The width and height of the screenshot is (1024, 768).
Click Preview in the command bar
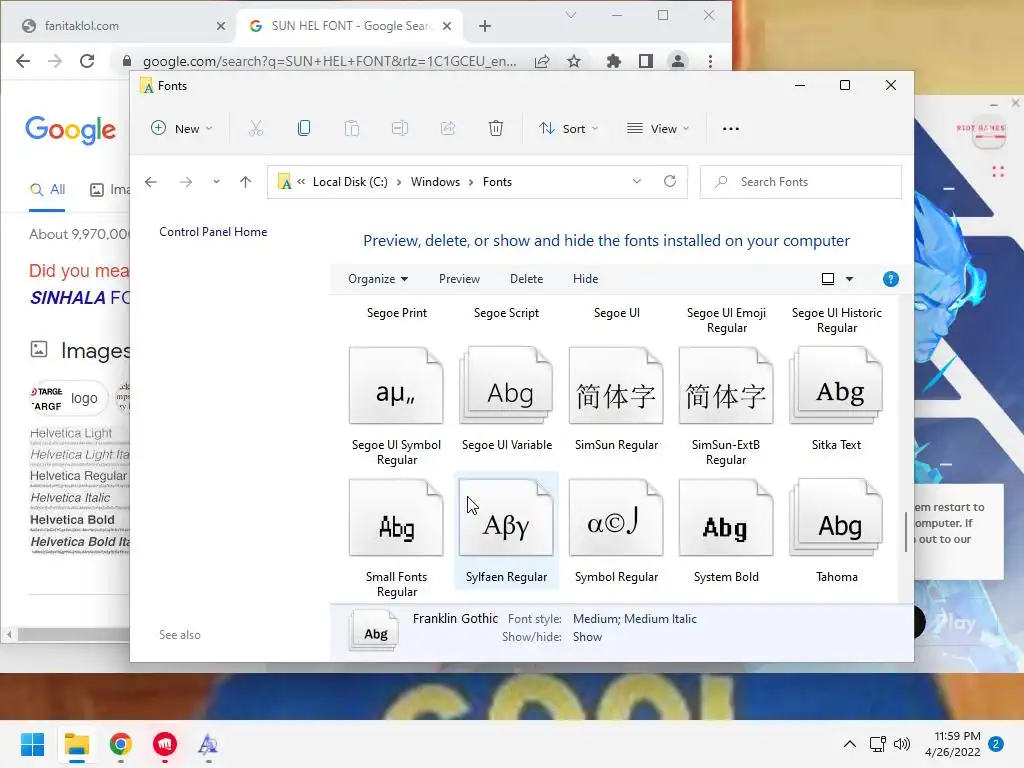459,279
